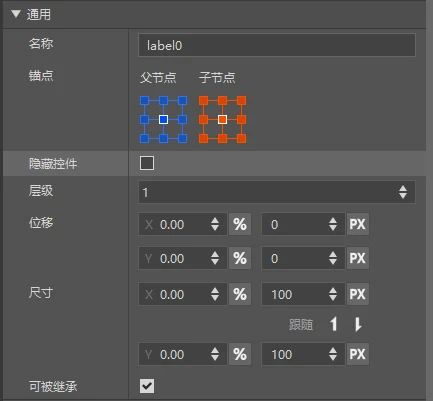Select bottom-right anchor in orange 子节点 grid
Screen dimensions: 433x401
[x=241, y=138]
